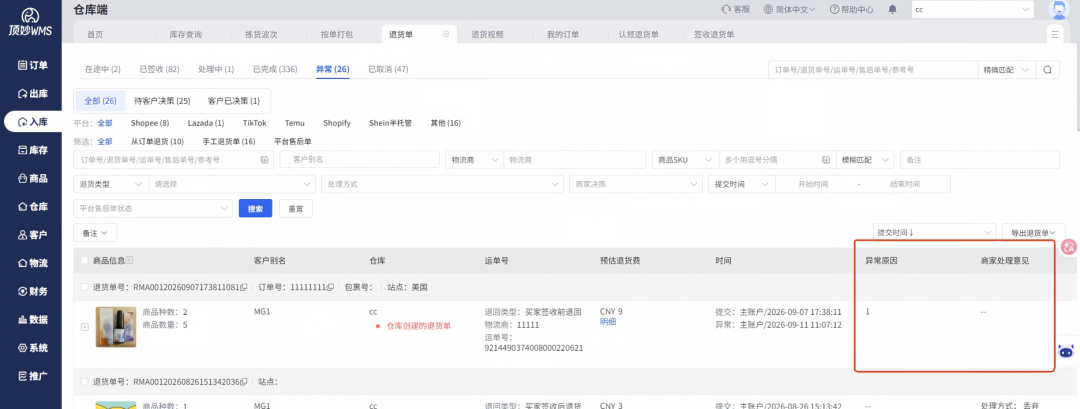
Task: Switch to the 首页 tab
Action: point(95,34)
